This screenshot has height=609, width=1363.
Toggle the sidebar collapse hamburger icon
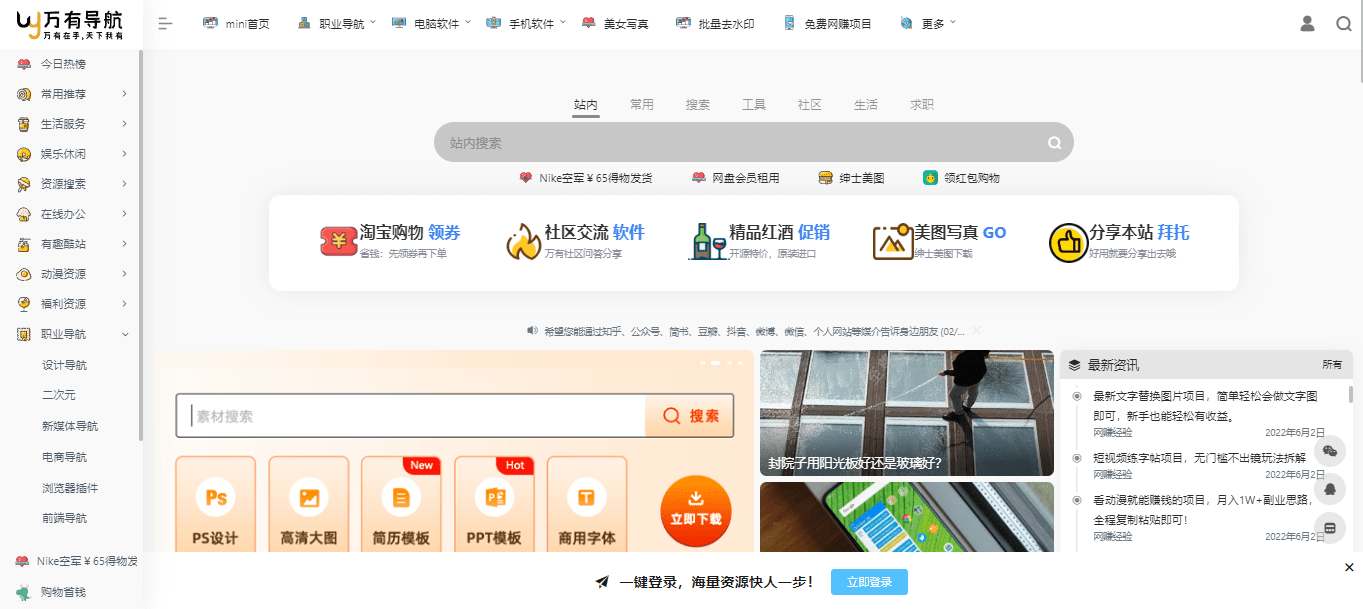tap(166, 23)
